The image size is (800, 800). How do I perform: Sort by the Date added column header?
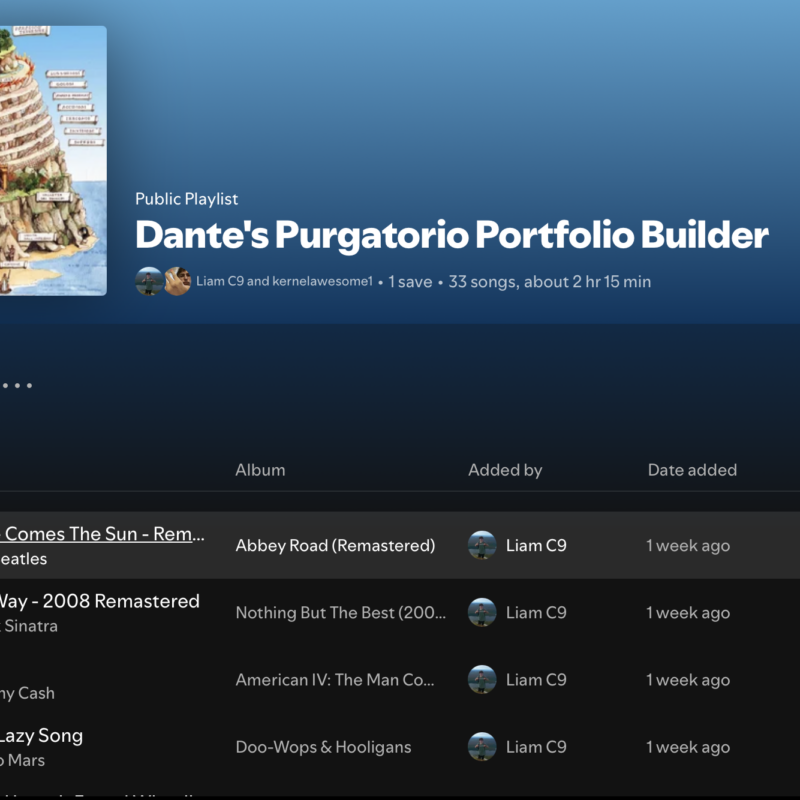[x=692, y=470]
